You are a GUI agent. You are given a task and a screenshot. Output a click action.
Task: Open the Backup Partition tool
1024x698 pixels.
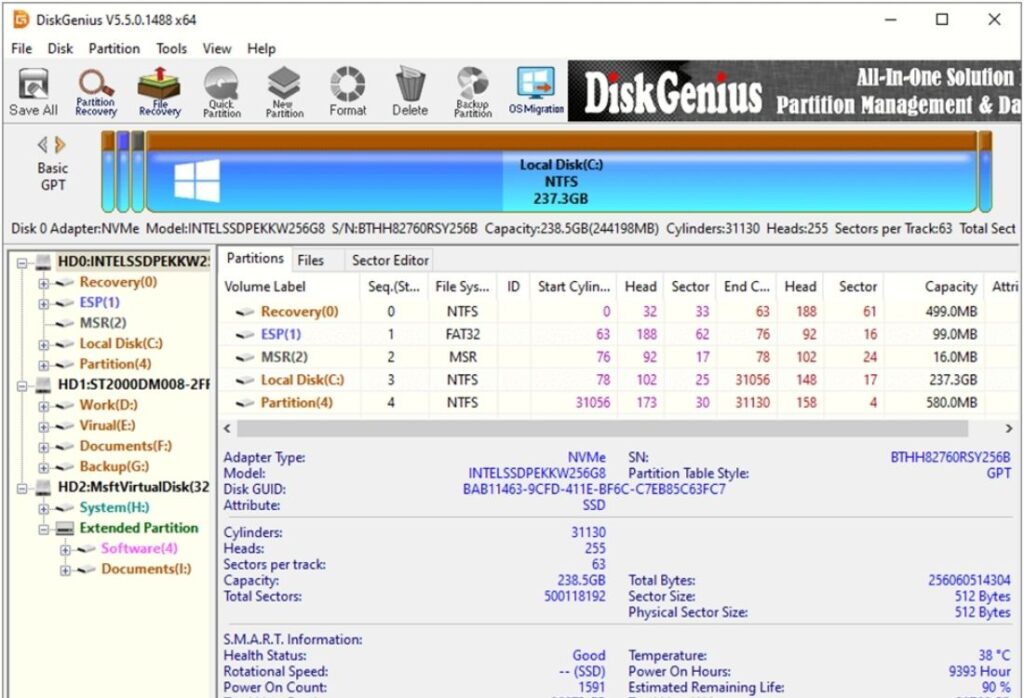pyautogui.click(x=472, y=91)
